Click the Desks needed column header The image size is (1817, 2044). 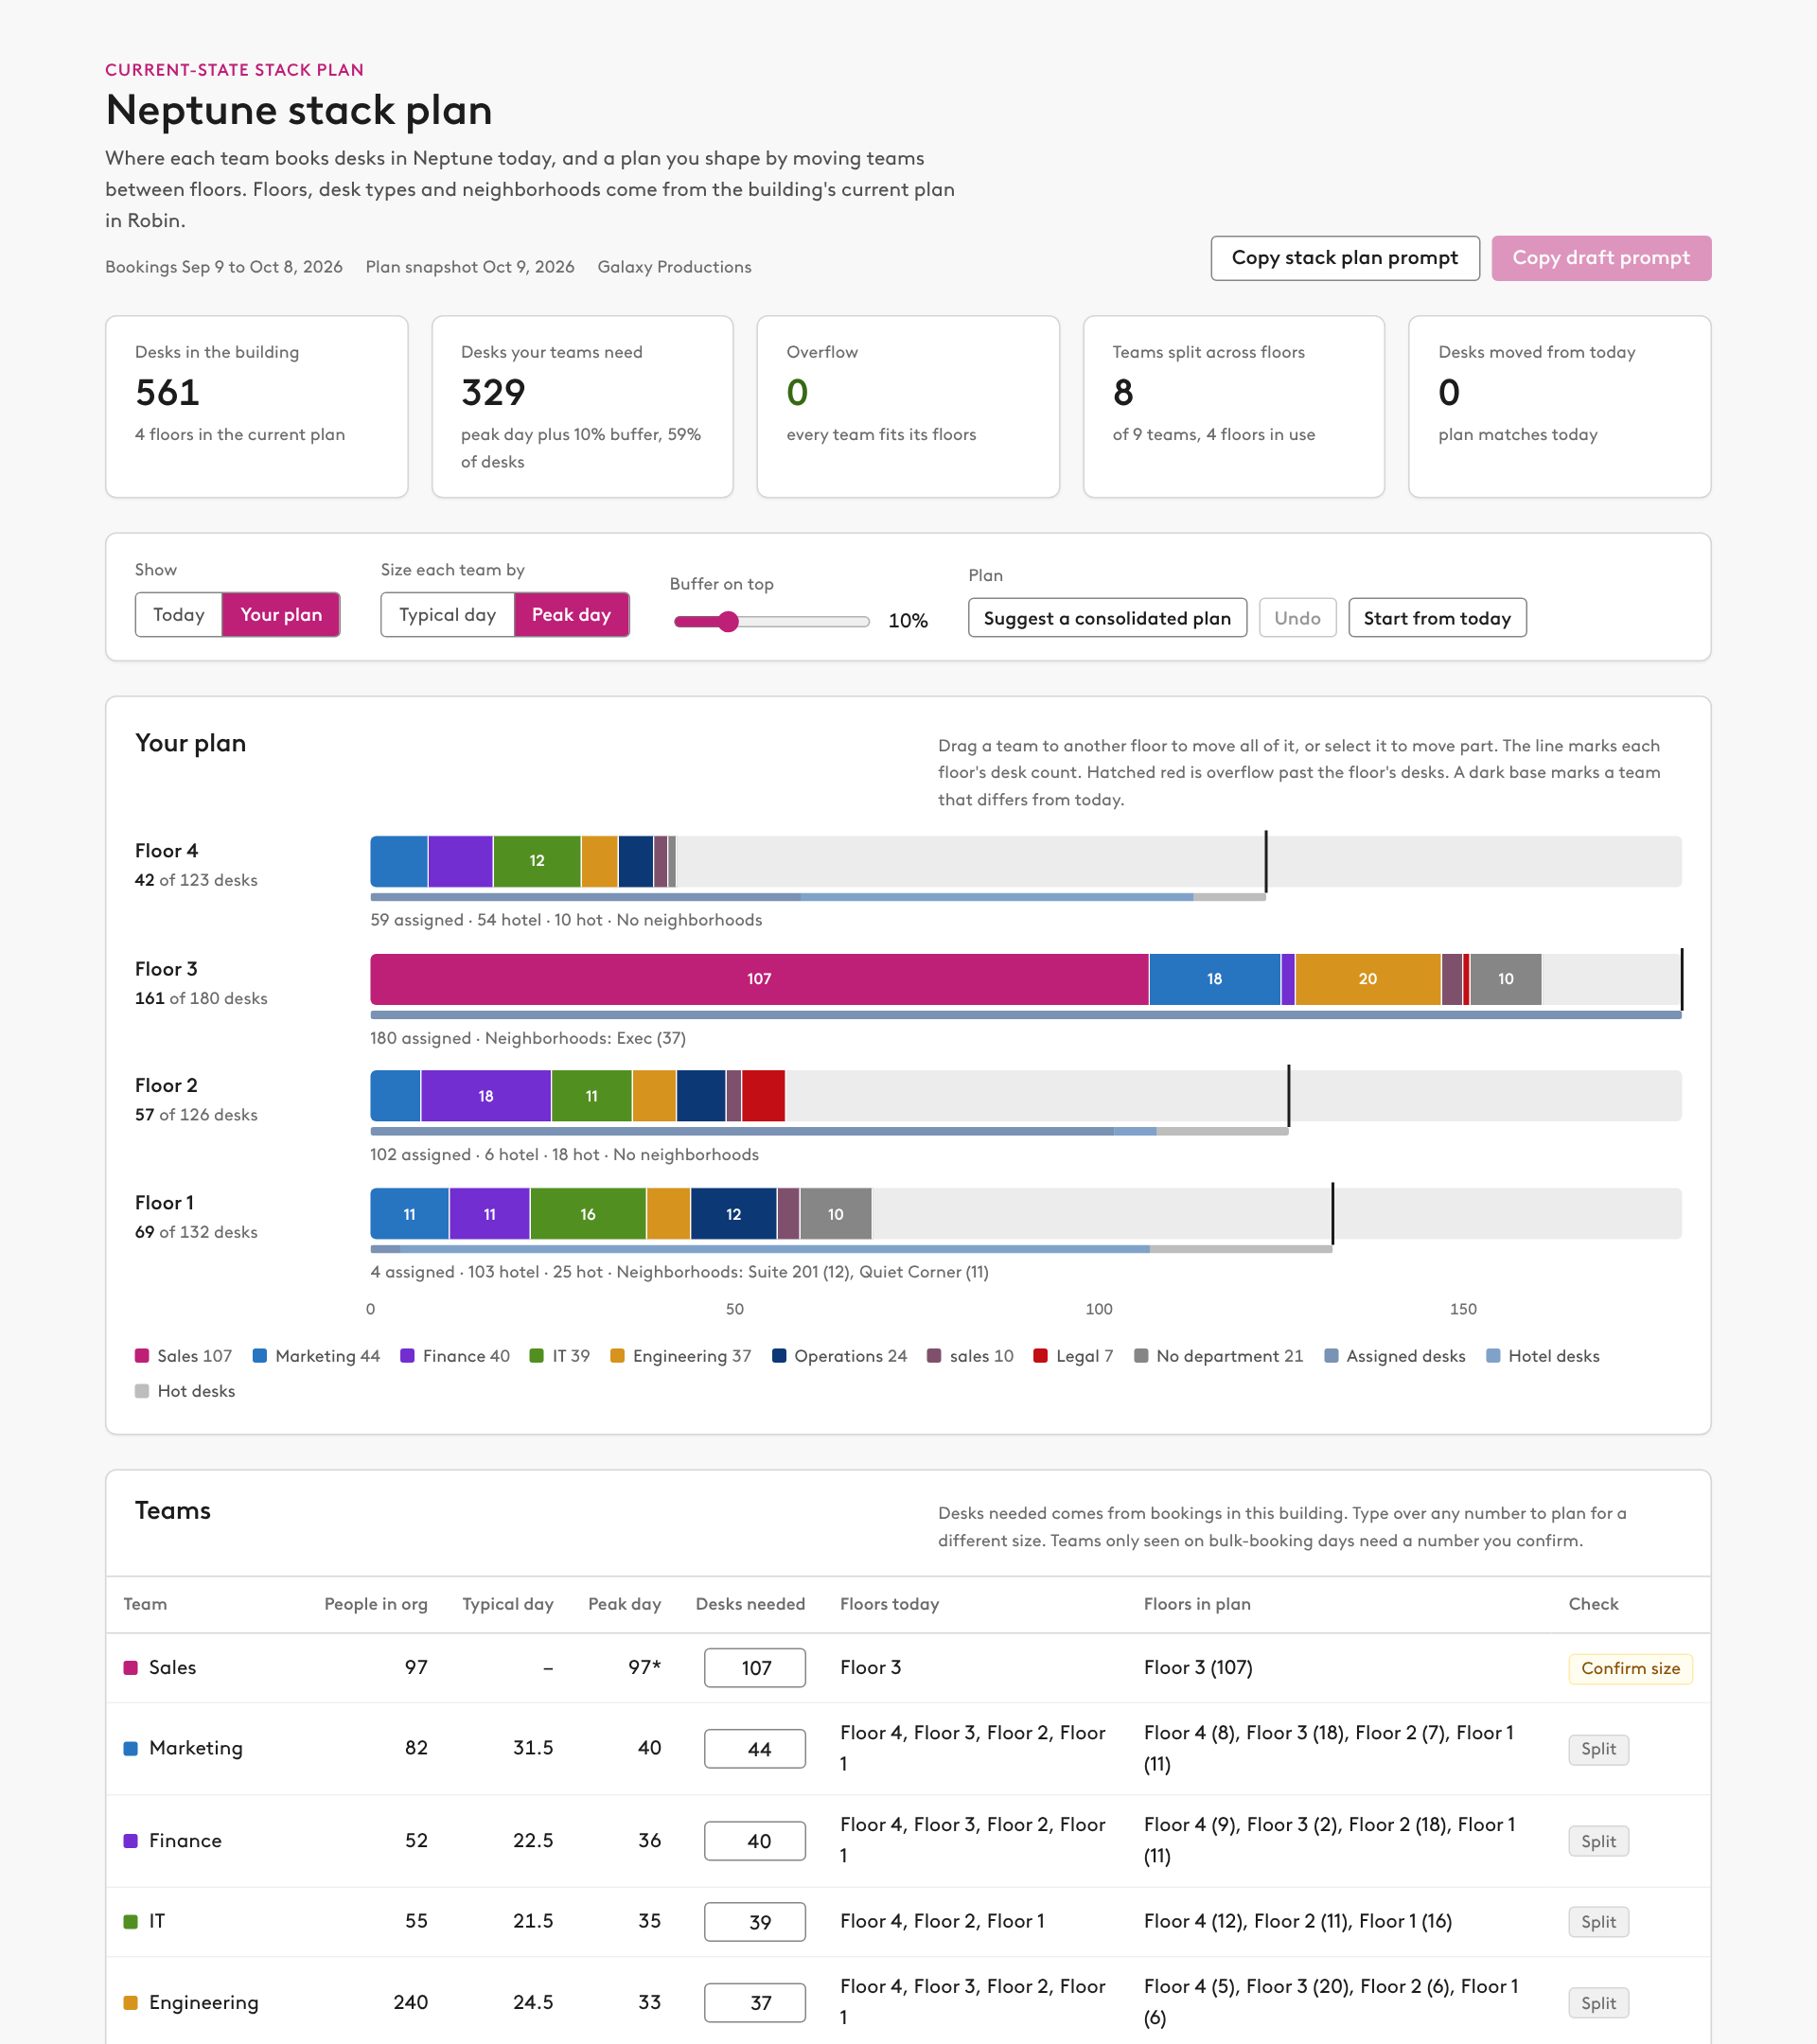pos(750,1604)
